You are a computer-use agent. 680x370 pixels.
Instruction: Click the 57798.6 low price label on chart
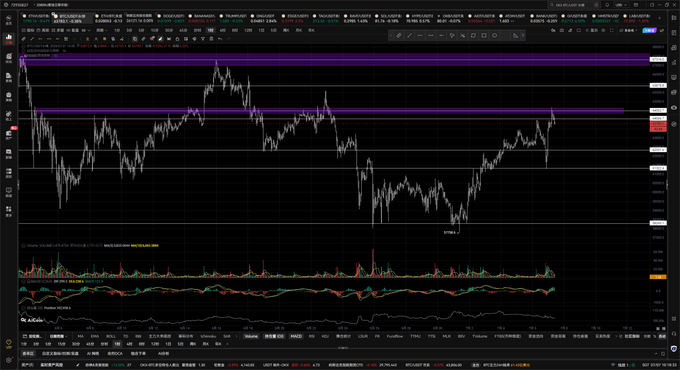[450, 232]
